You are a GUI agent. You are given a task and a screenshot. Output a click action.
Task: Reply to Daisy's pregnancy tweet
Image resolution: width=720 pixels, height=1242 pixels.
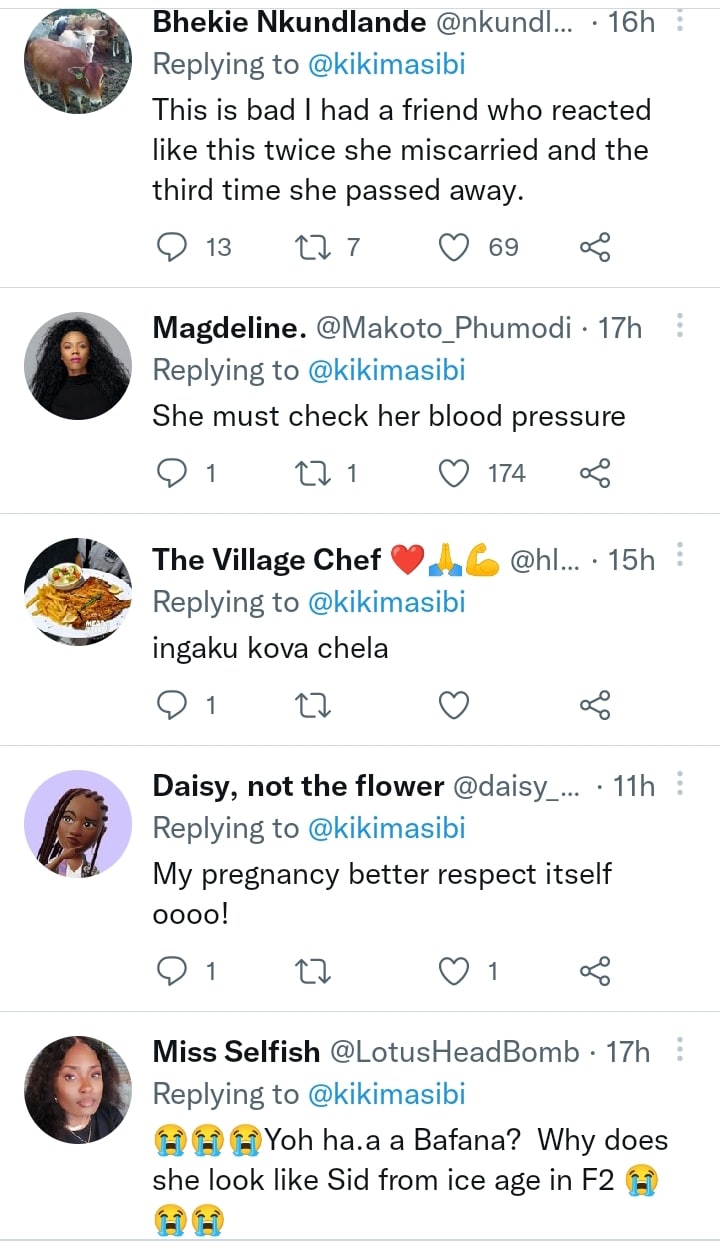point(173,970)
